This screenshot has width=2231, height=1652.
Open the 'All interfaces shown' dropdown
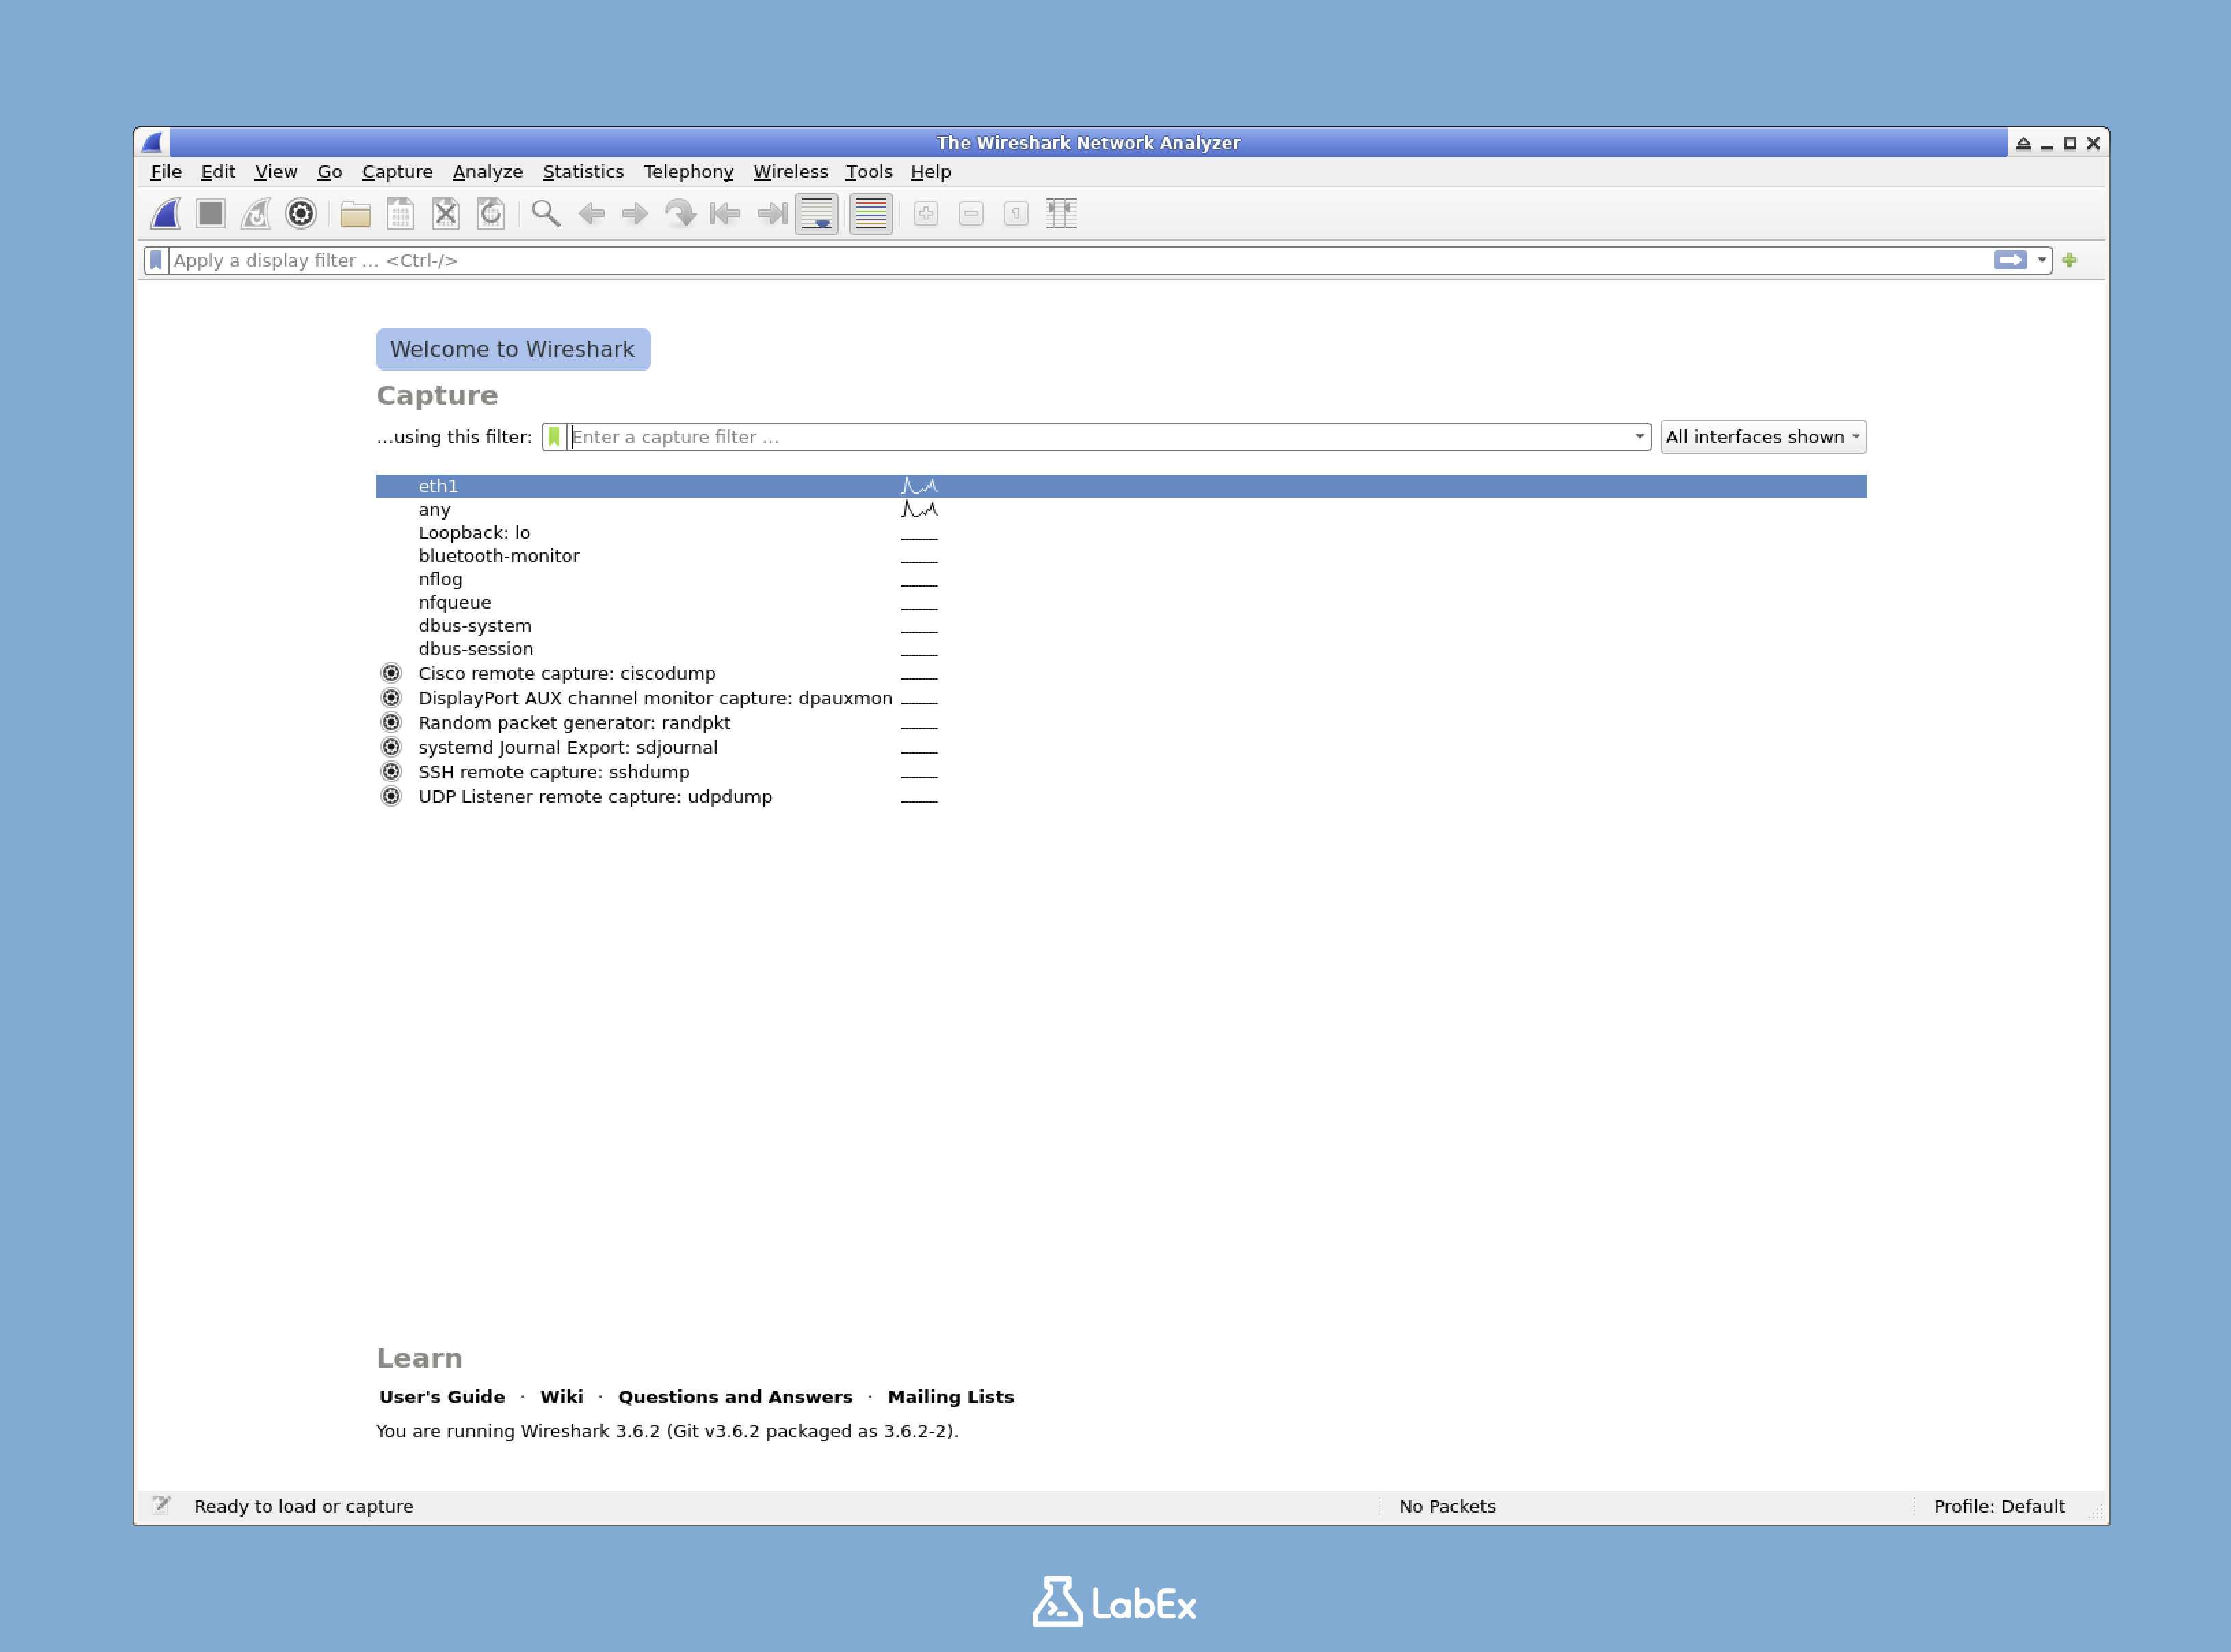1762,436
